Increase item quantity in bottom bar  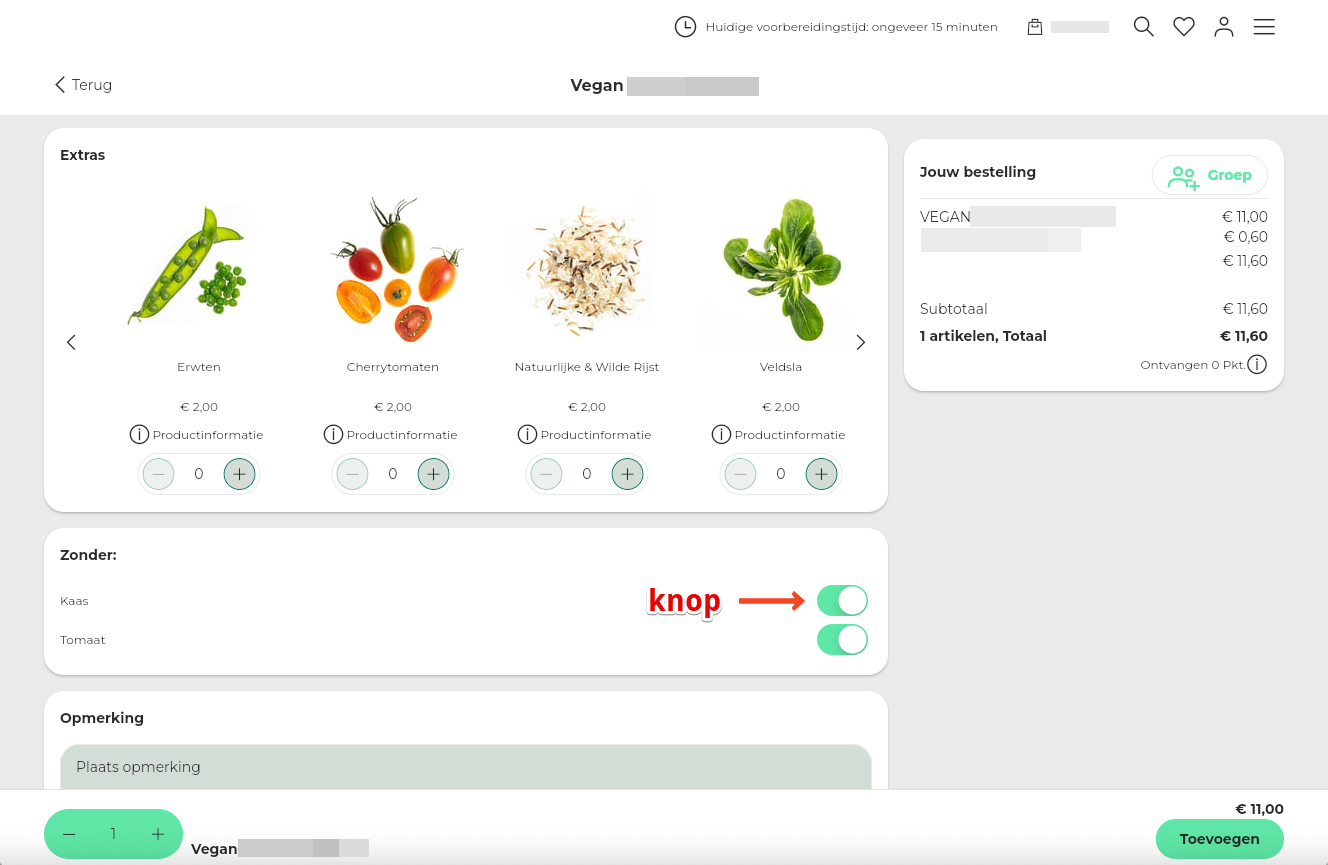point(158,834)
